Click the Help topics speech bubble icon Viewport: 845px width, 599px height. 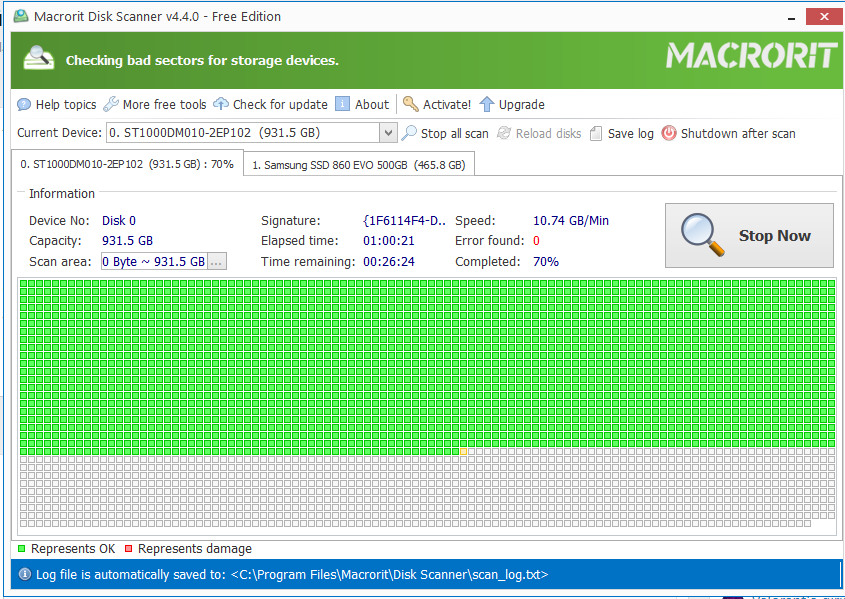coord(24,105)
